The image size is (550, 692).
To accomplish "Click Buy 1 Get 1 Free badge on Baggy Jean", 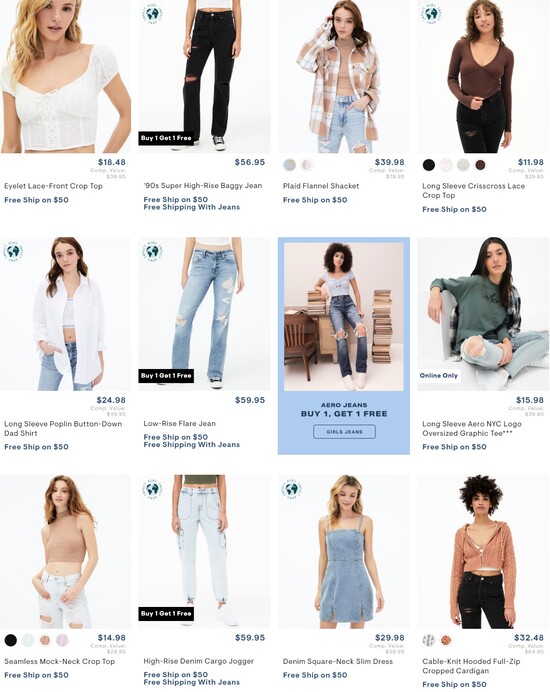I will point(166,138).
